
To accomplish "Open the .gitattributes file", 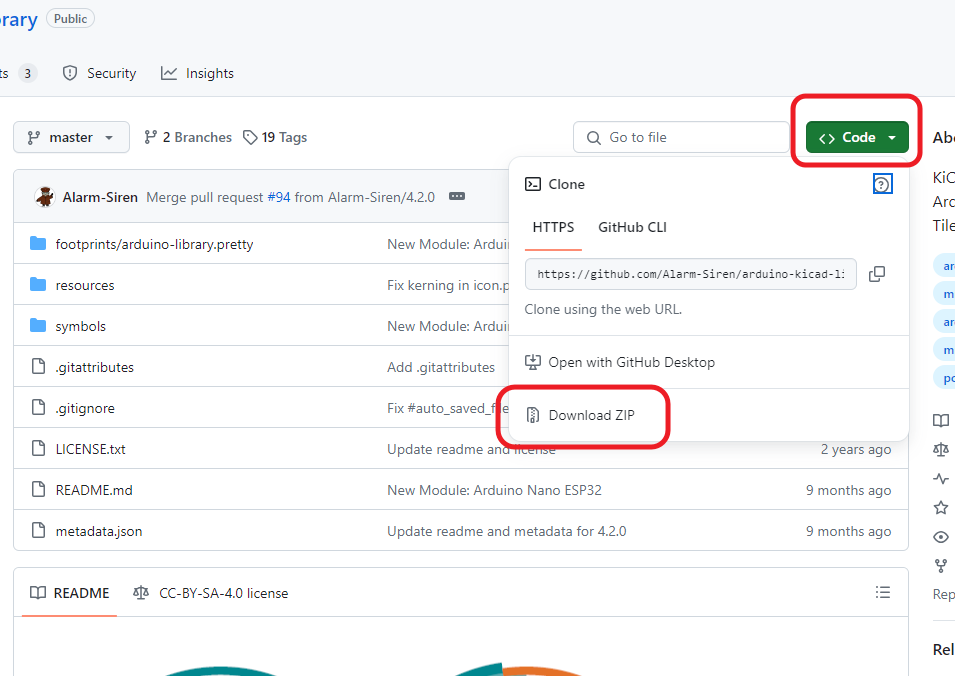I will (x=94, y=367).
